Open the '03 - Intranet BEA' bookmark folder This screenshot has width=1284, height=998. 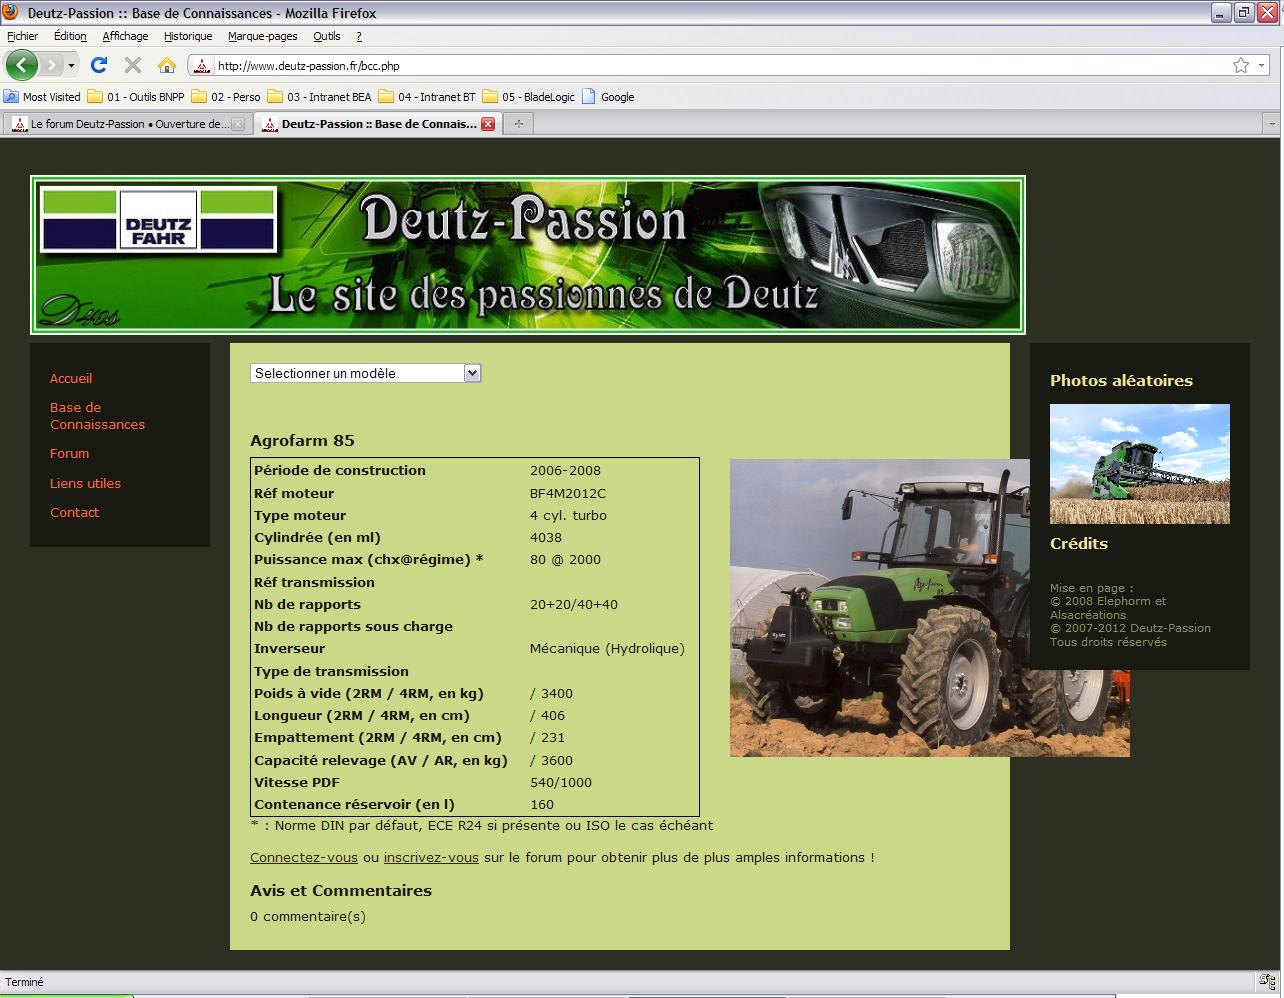[319, 97]
